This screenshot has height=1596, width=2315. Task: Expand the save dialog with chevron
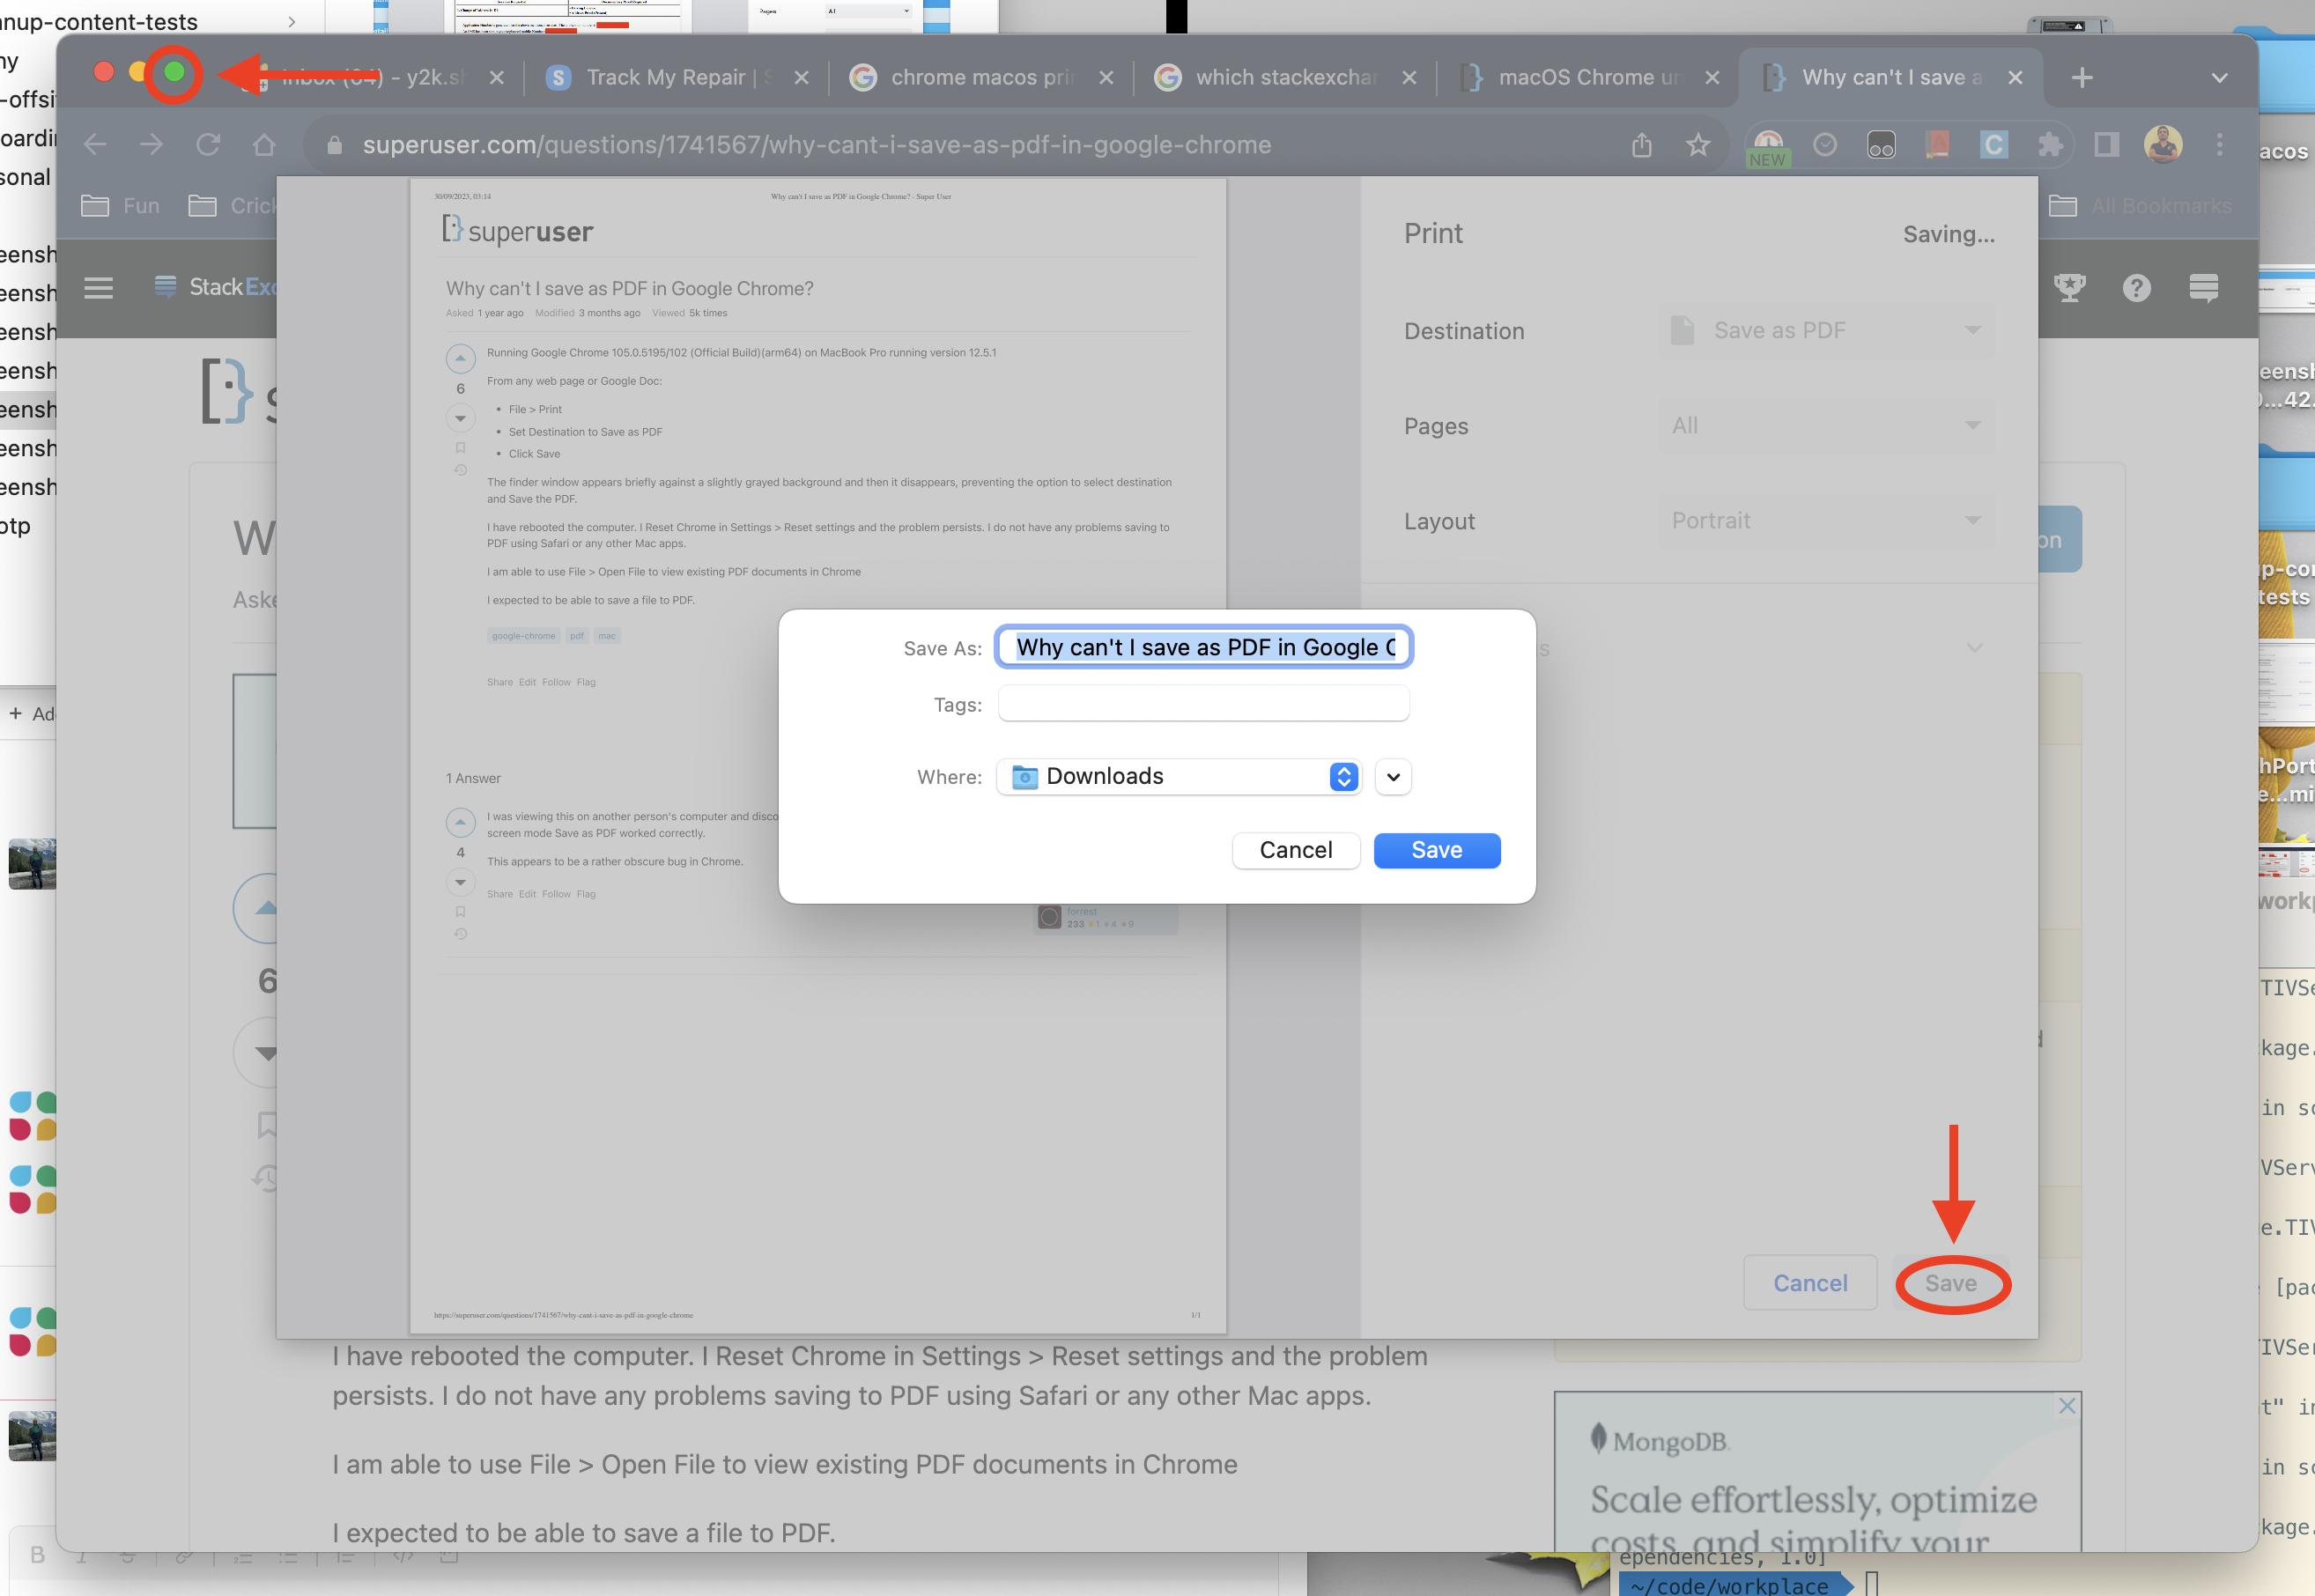(x=1393, y=777)
